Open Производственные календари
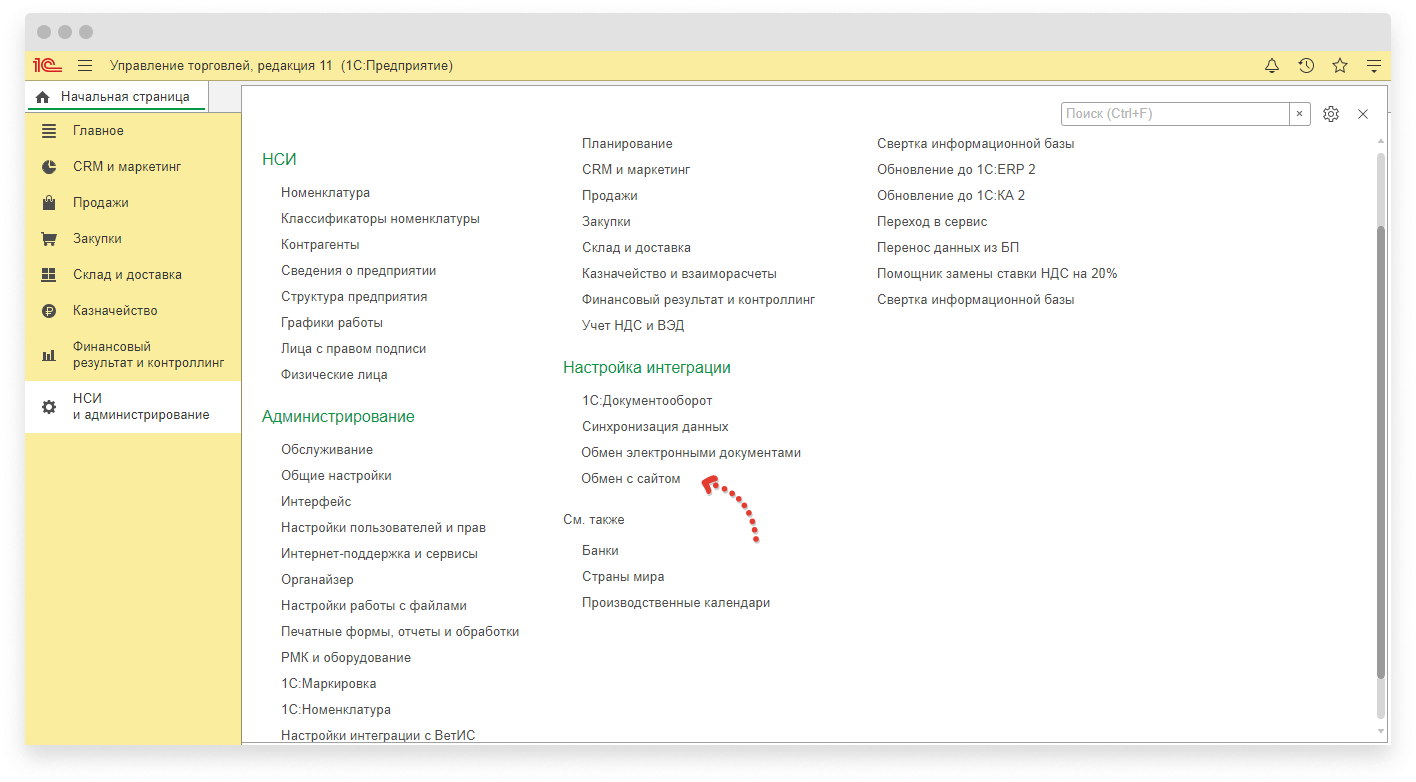Image resolution: width=1416 pixels, height=782 pixels. tap(676, 603)
